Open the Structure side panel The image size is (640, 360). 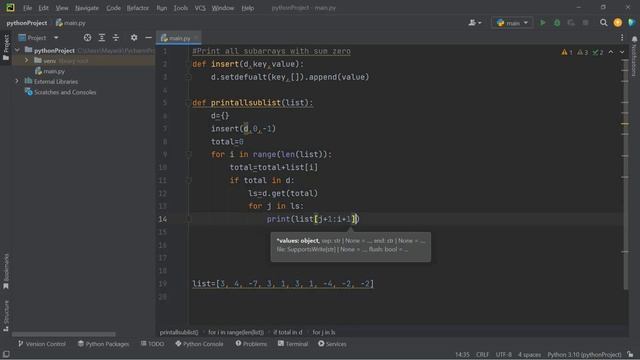point(6,316)
